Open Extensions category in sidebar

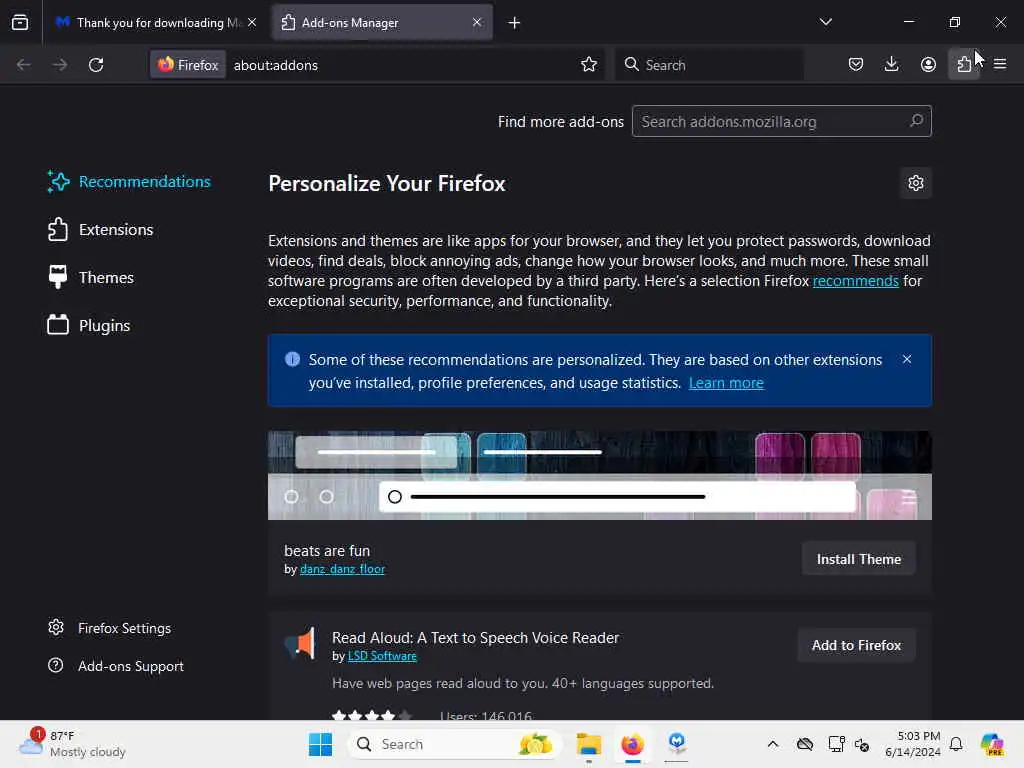pyautogui.click(x=100, y=230)
